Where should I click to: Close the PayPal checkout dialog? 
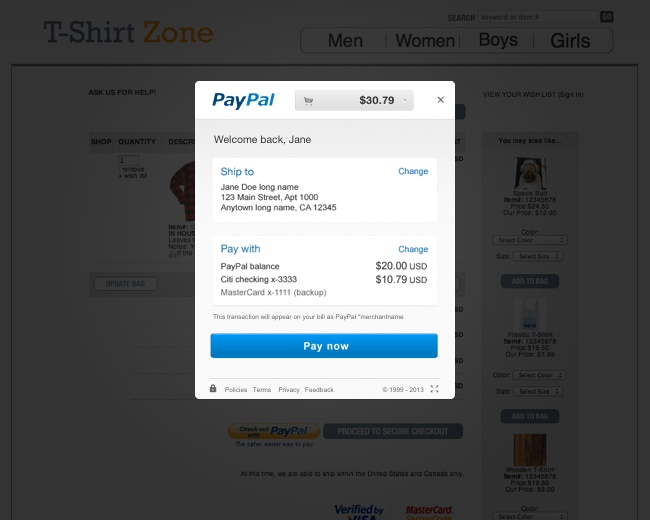(x=441, y=100)
